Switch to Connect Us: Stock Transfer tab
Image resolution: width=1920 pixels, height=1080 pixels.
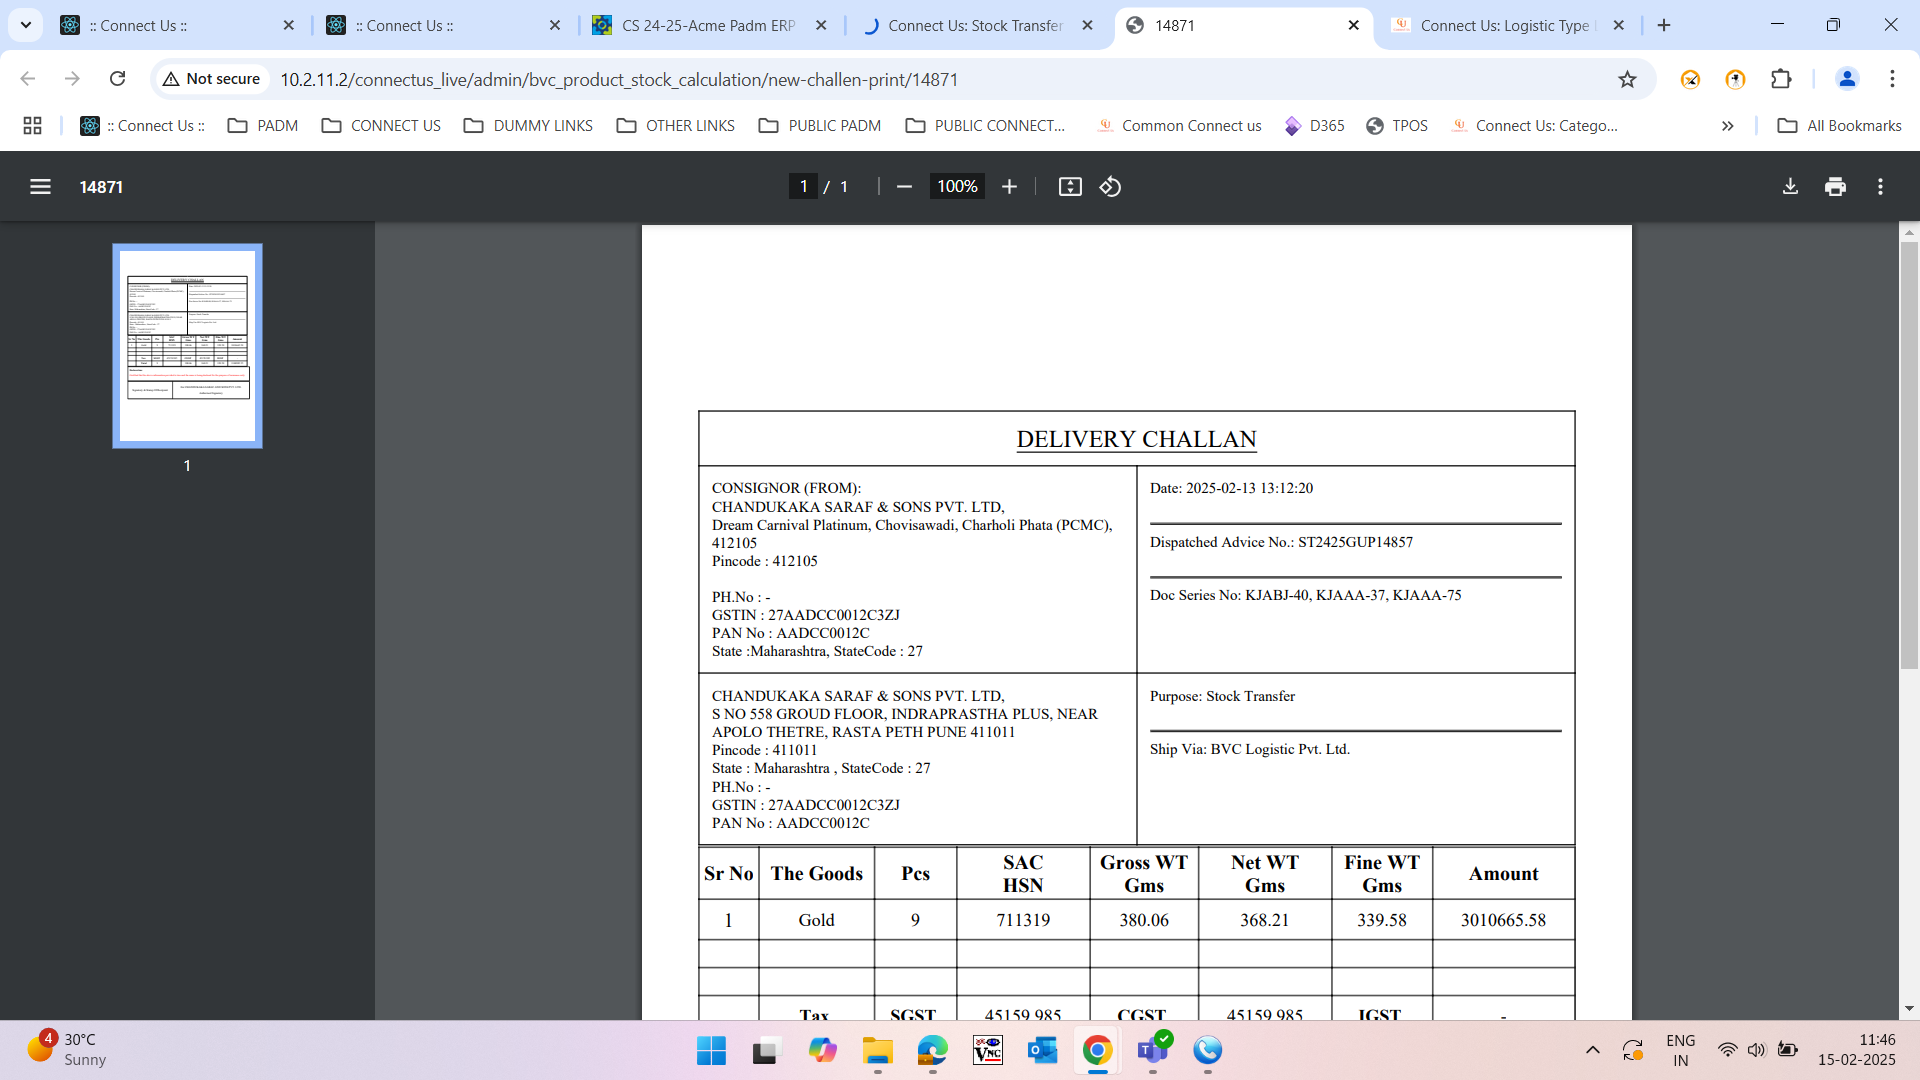pyautogui.click(x=975, y=26)
